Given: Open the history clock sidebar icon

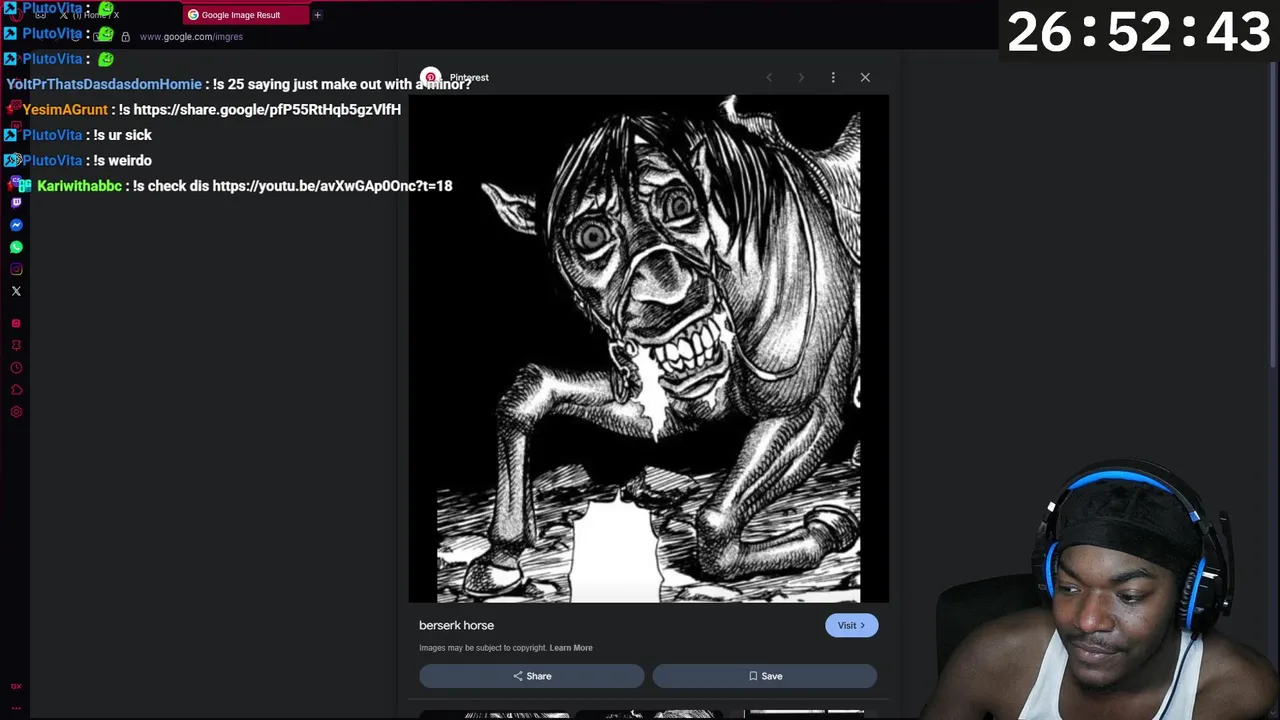Looking at the screenshot, I should point(16,368).
